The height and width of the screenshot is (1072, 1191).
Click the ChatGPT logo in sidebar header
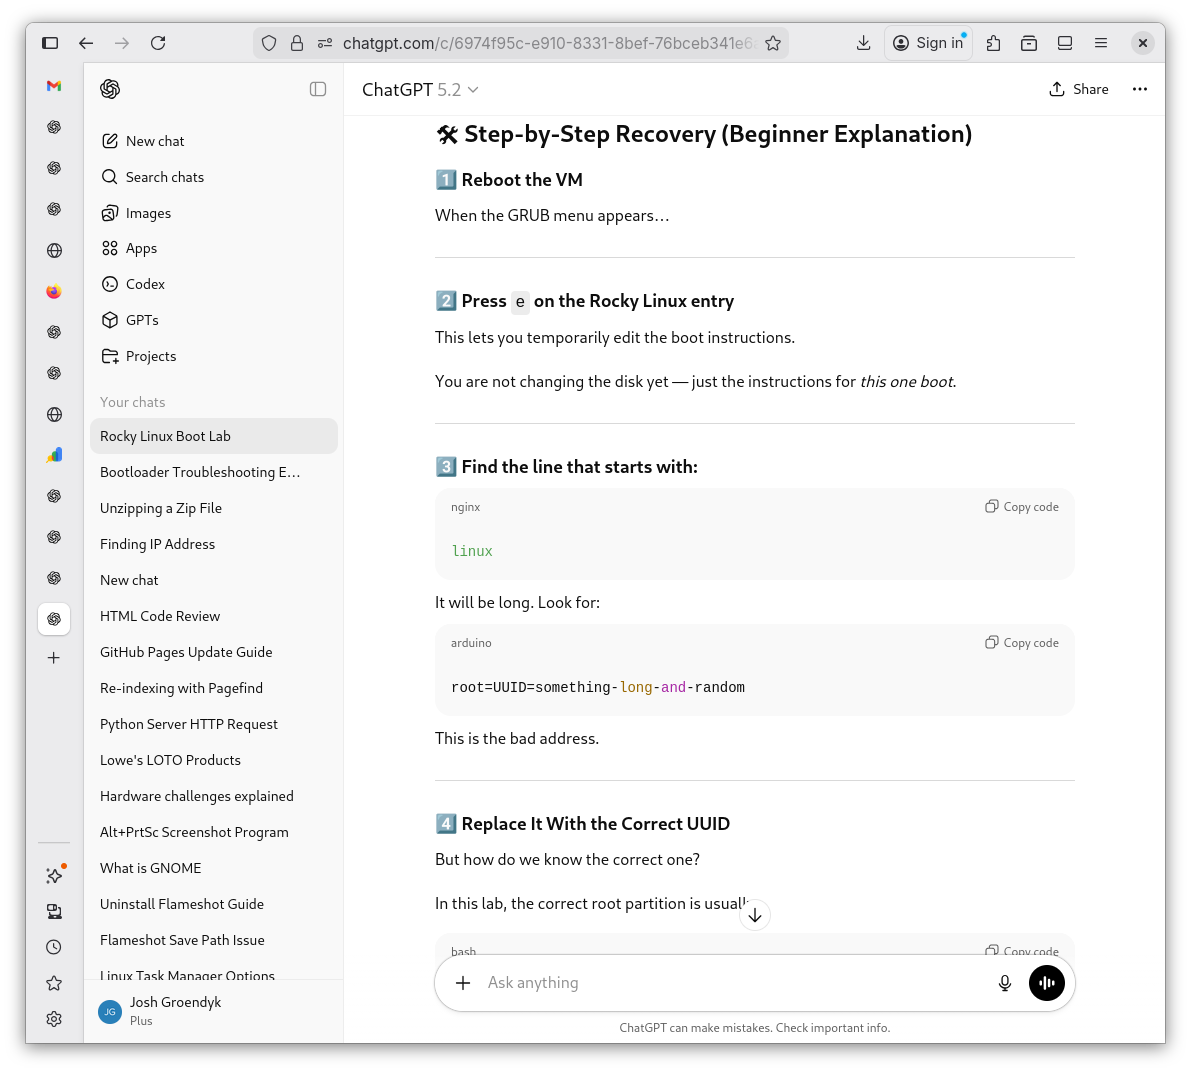pos(110,89)
